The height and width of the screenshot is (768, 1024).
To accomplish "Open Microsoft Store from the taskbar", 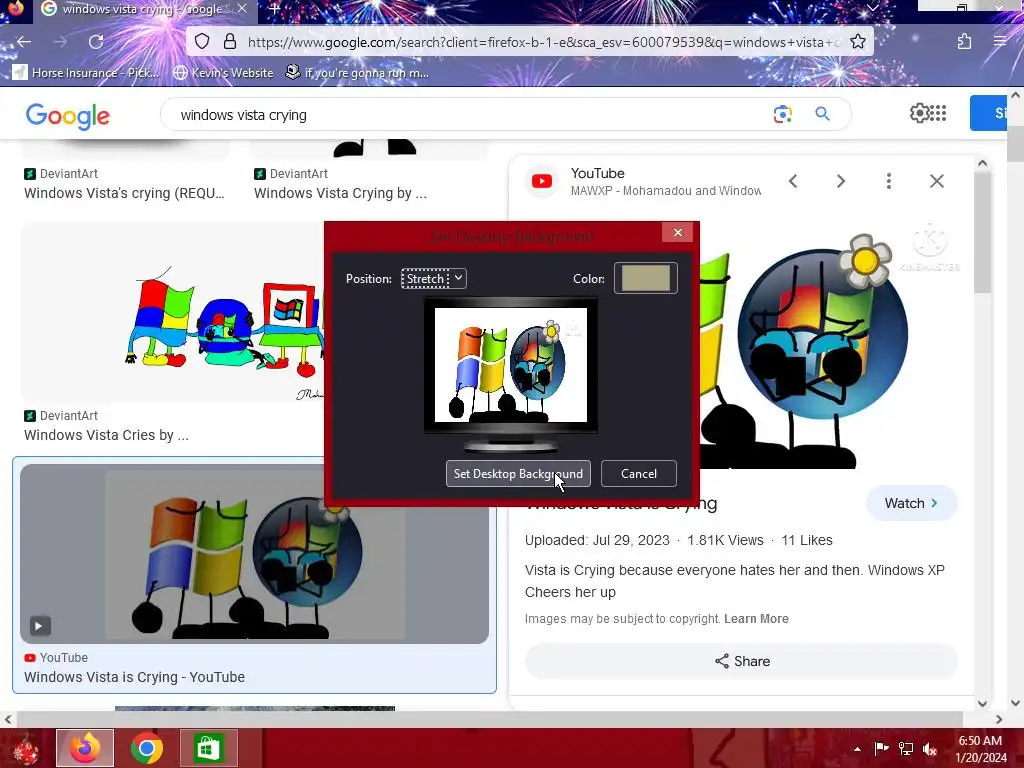I will point(208,748).
